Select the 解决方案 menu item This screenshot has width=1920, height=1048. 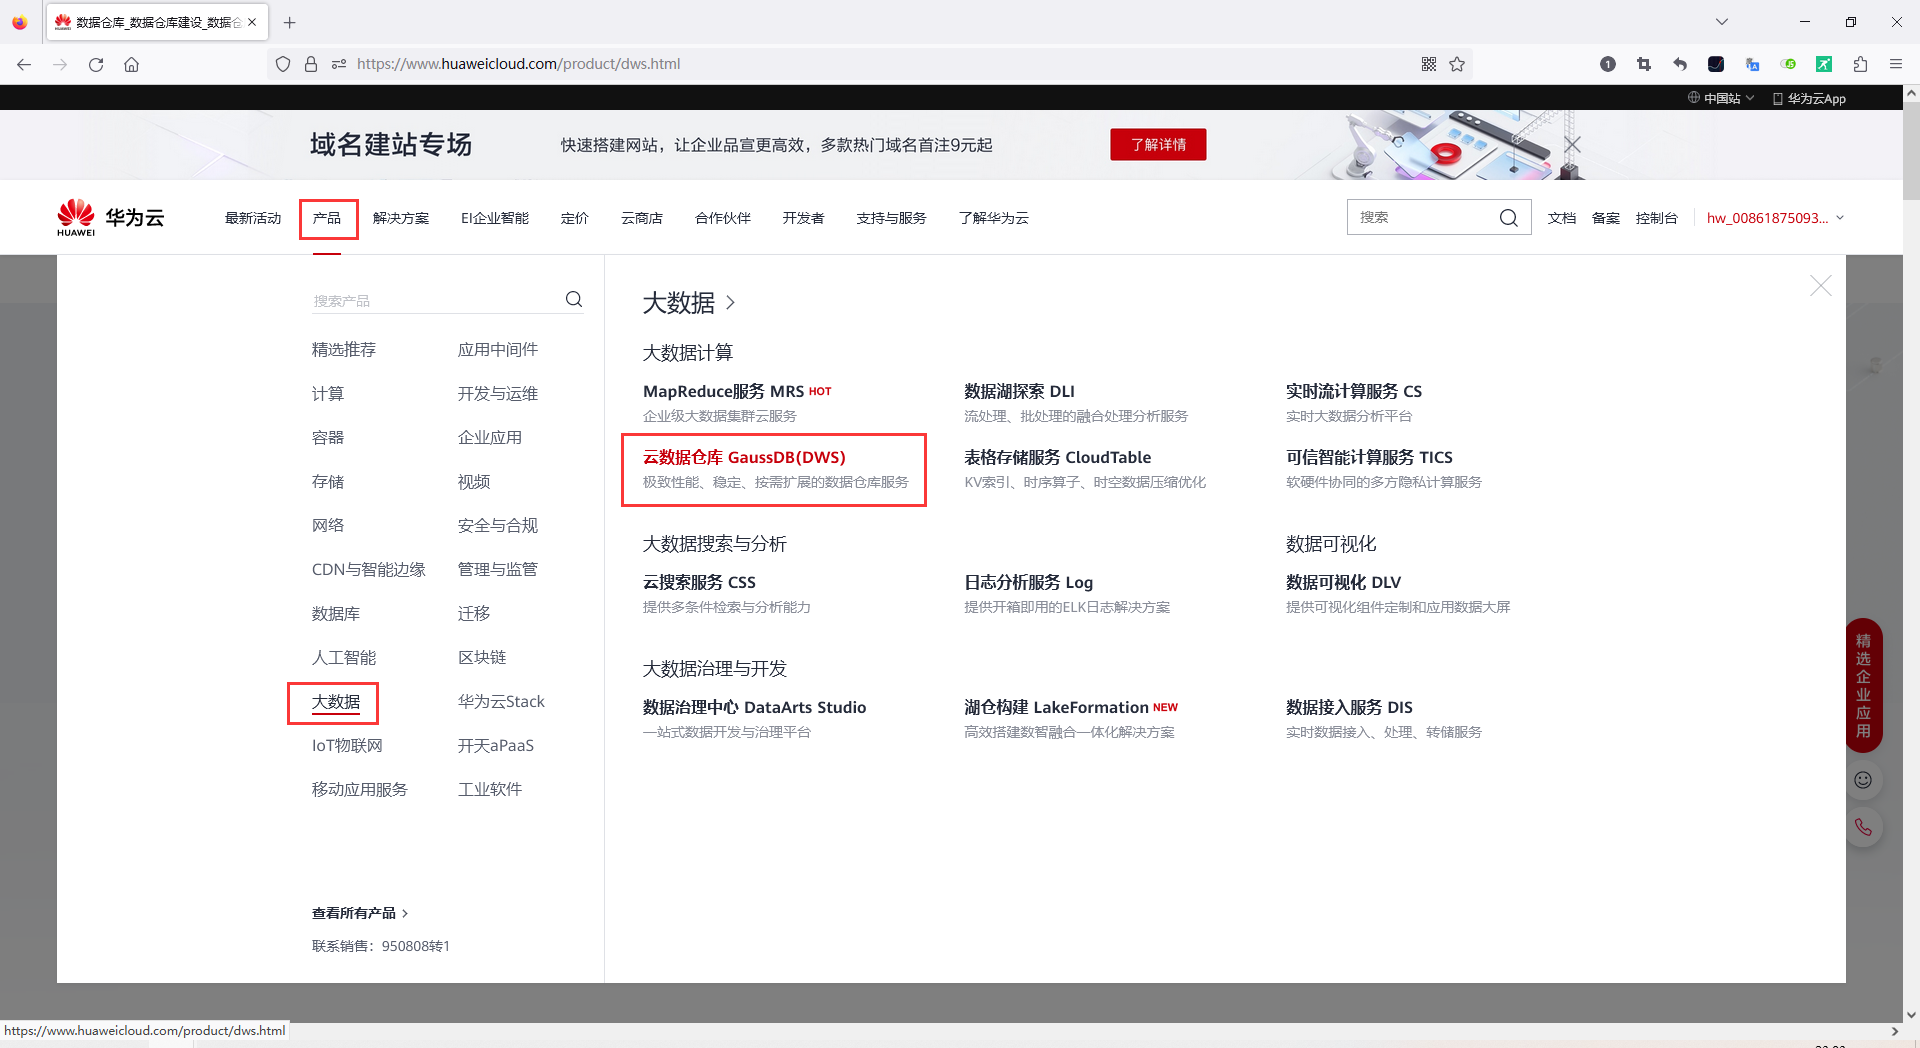(400, 217)
